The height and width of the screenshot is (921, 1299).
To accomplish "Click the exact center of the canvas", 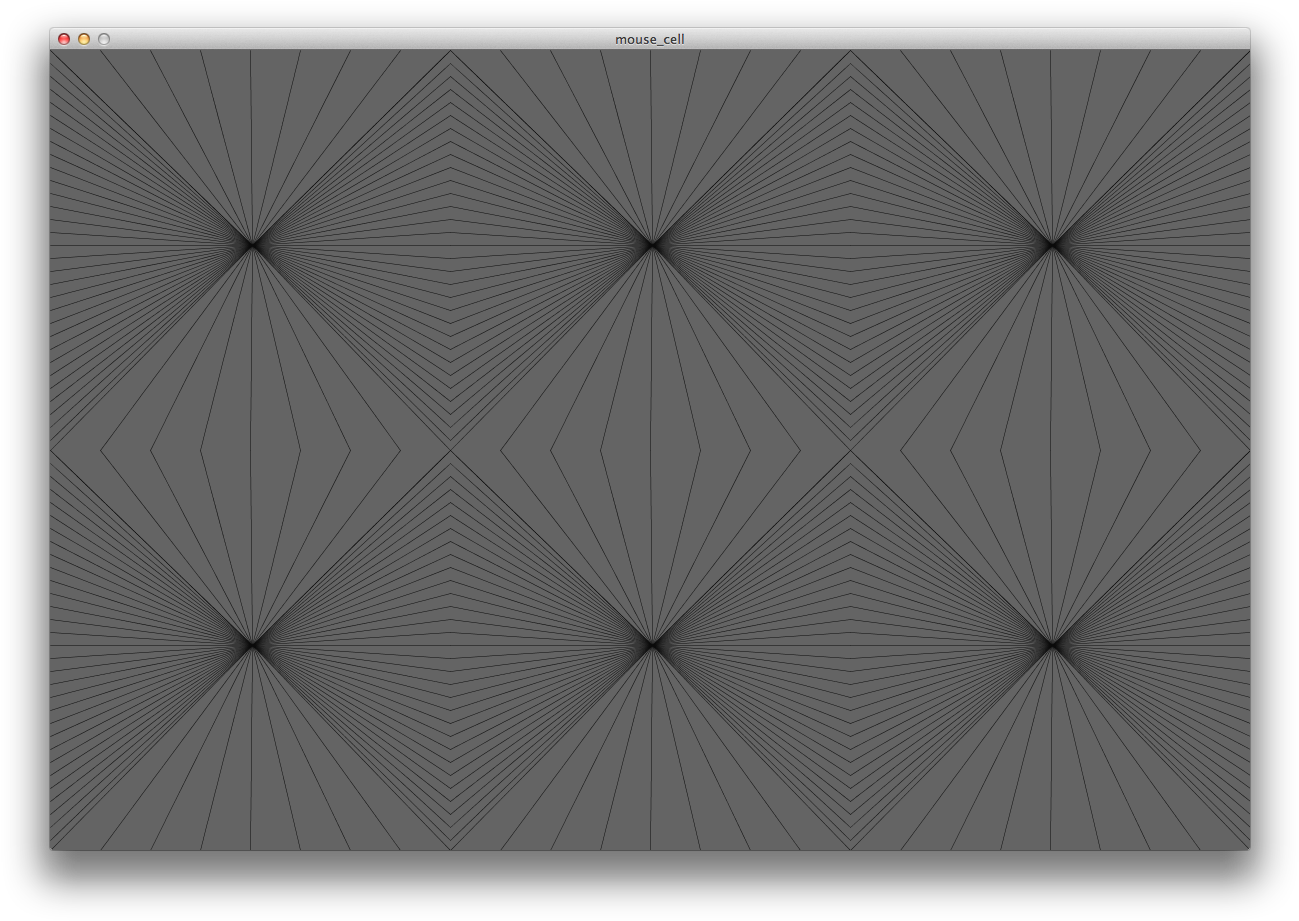I will coord(650,450).
